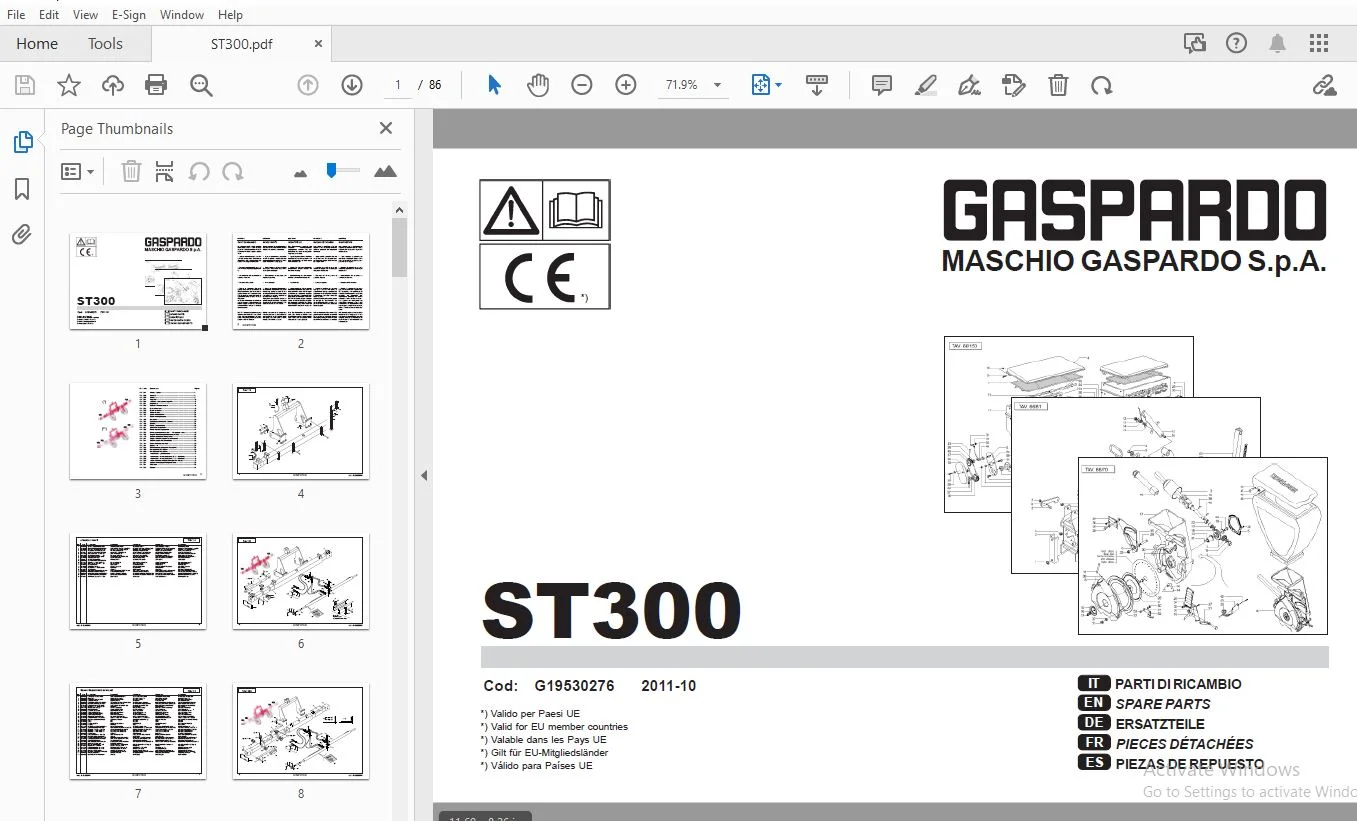Viewport: 1357px width, 821px height.
Task: Switch to the Home tab
Action: point(37,44)
